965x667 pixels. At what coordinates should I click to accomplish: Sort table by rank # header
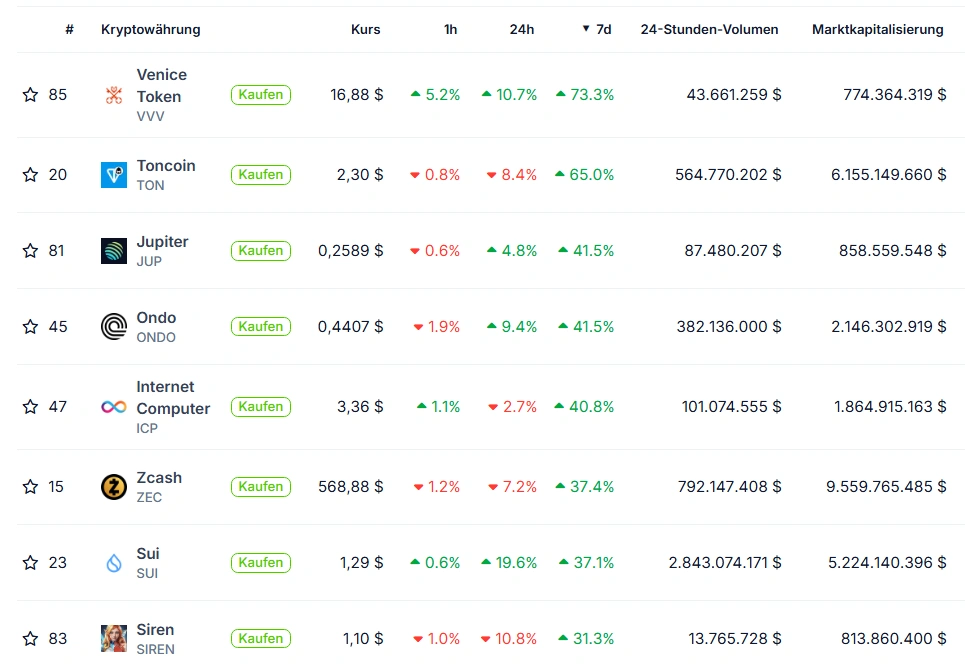(70, 30)
